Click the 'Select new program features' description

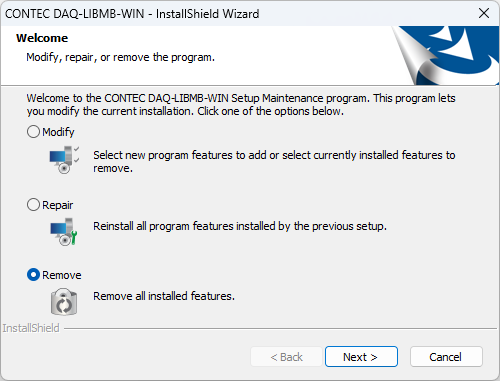point(274,162)
